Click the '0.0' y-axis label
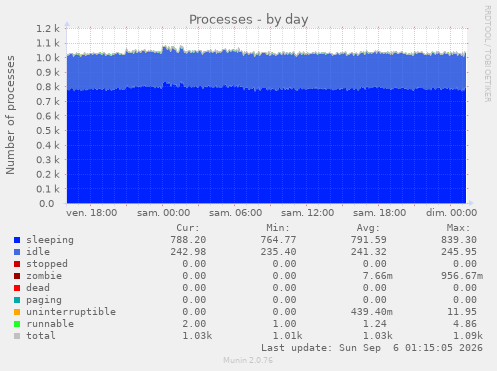 pos(47,204)
